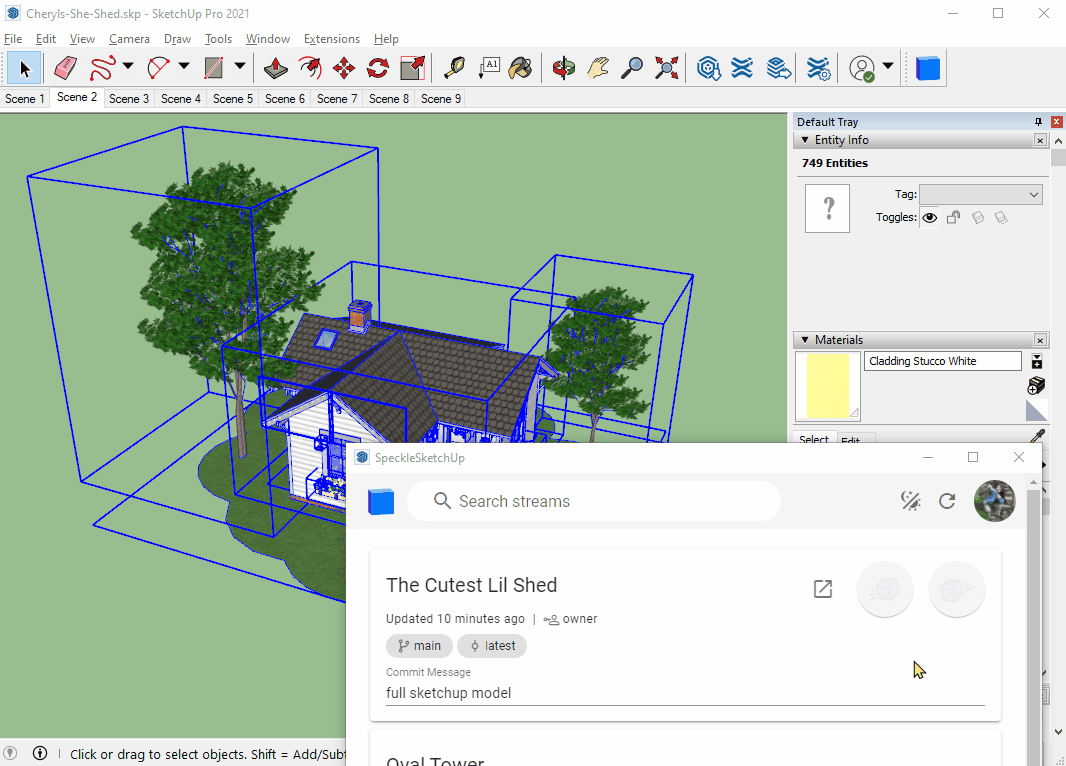Activate the Push/Pull tool
The image size is (1066, 766).
tap(275, 68)
